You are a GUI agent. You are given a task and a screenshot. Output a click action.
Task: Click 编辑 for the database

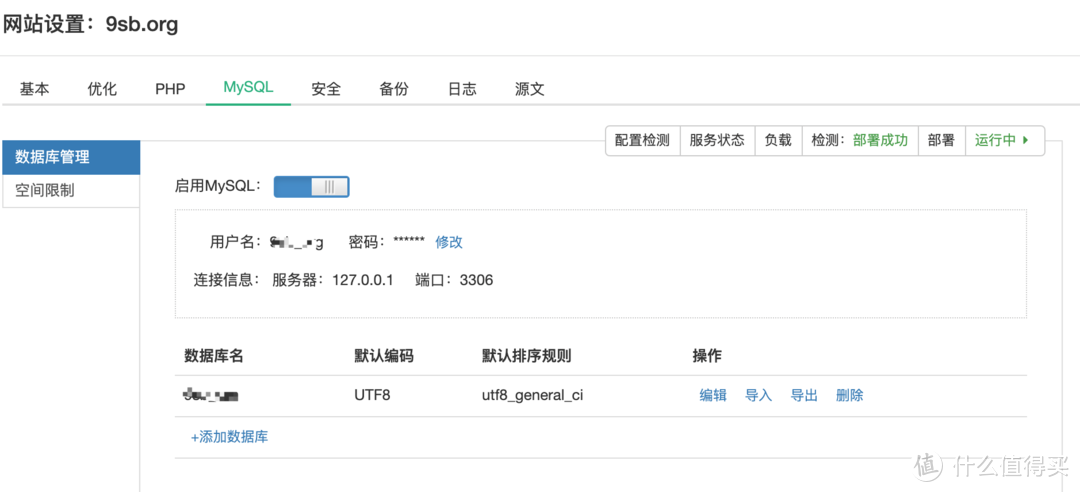coord(714,396)
